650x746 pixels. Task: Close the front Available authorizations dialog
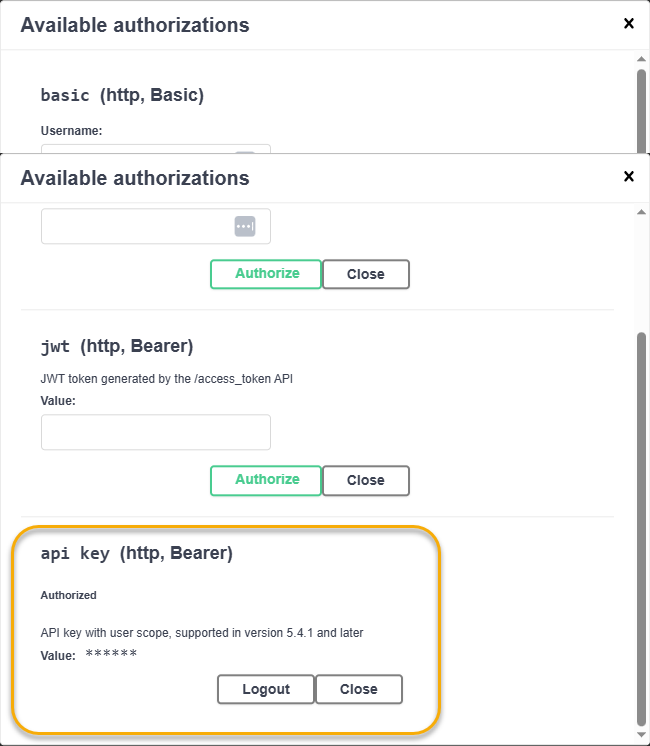629,177
